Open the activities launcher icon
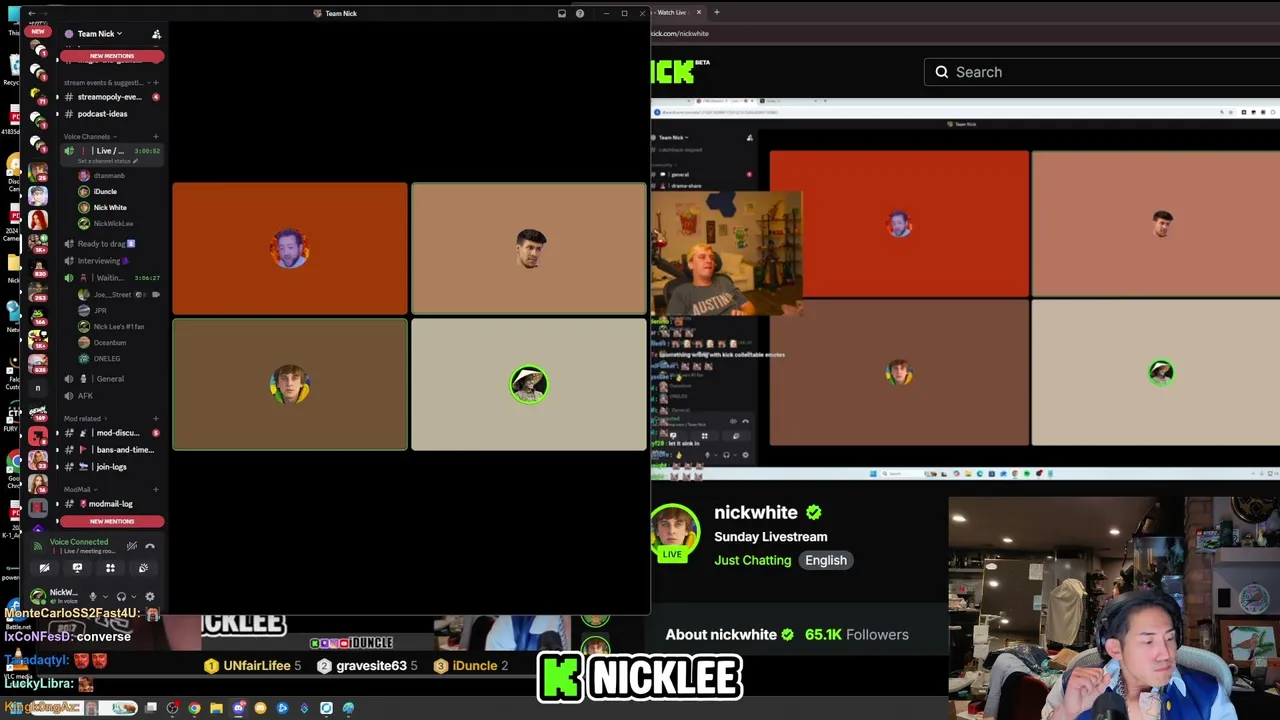The height and width of the screenshot is (720, 1280). pos(110,568)
